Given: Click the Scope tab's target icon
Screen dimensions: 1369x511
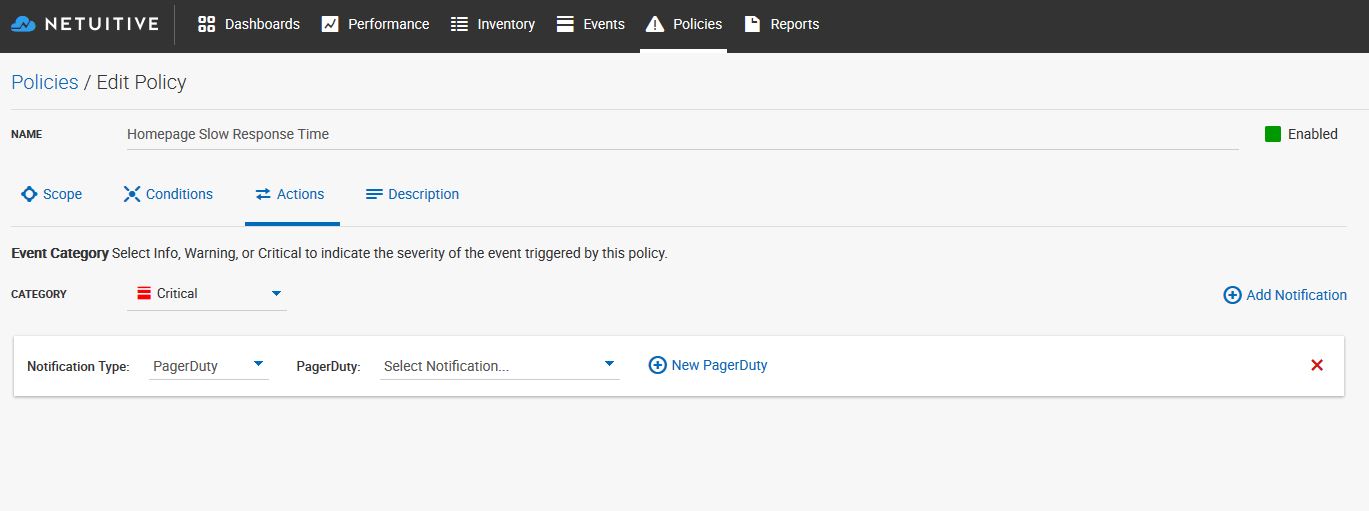Looking at the screenshot, I should [29, 194].
